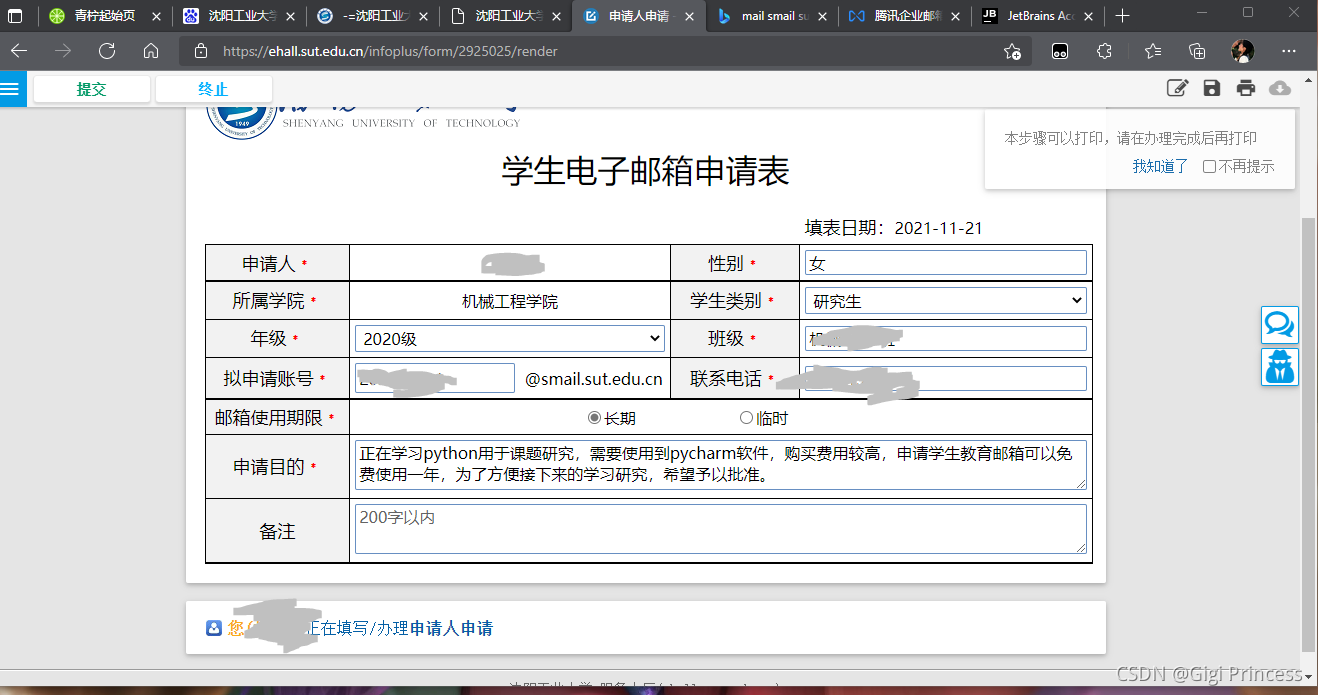Click the cloud download icon
Screen dimensions: 1318x695
1280,88
